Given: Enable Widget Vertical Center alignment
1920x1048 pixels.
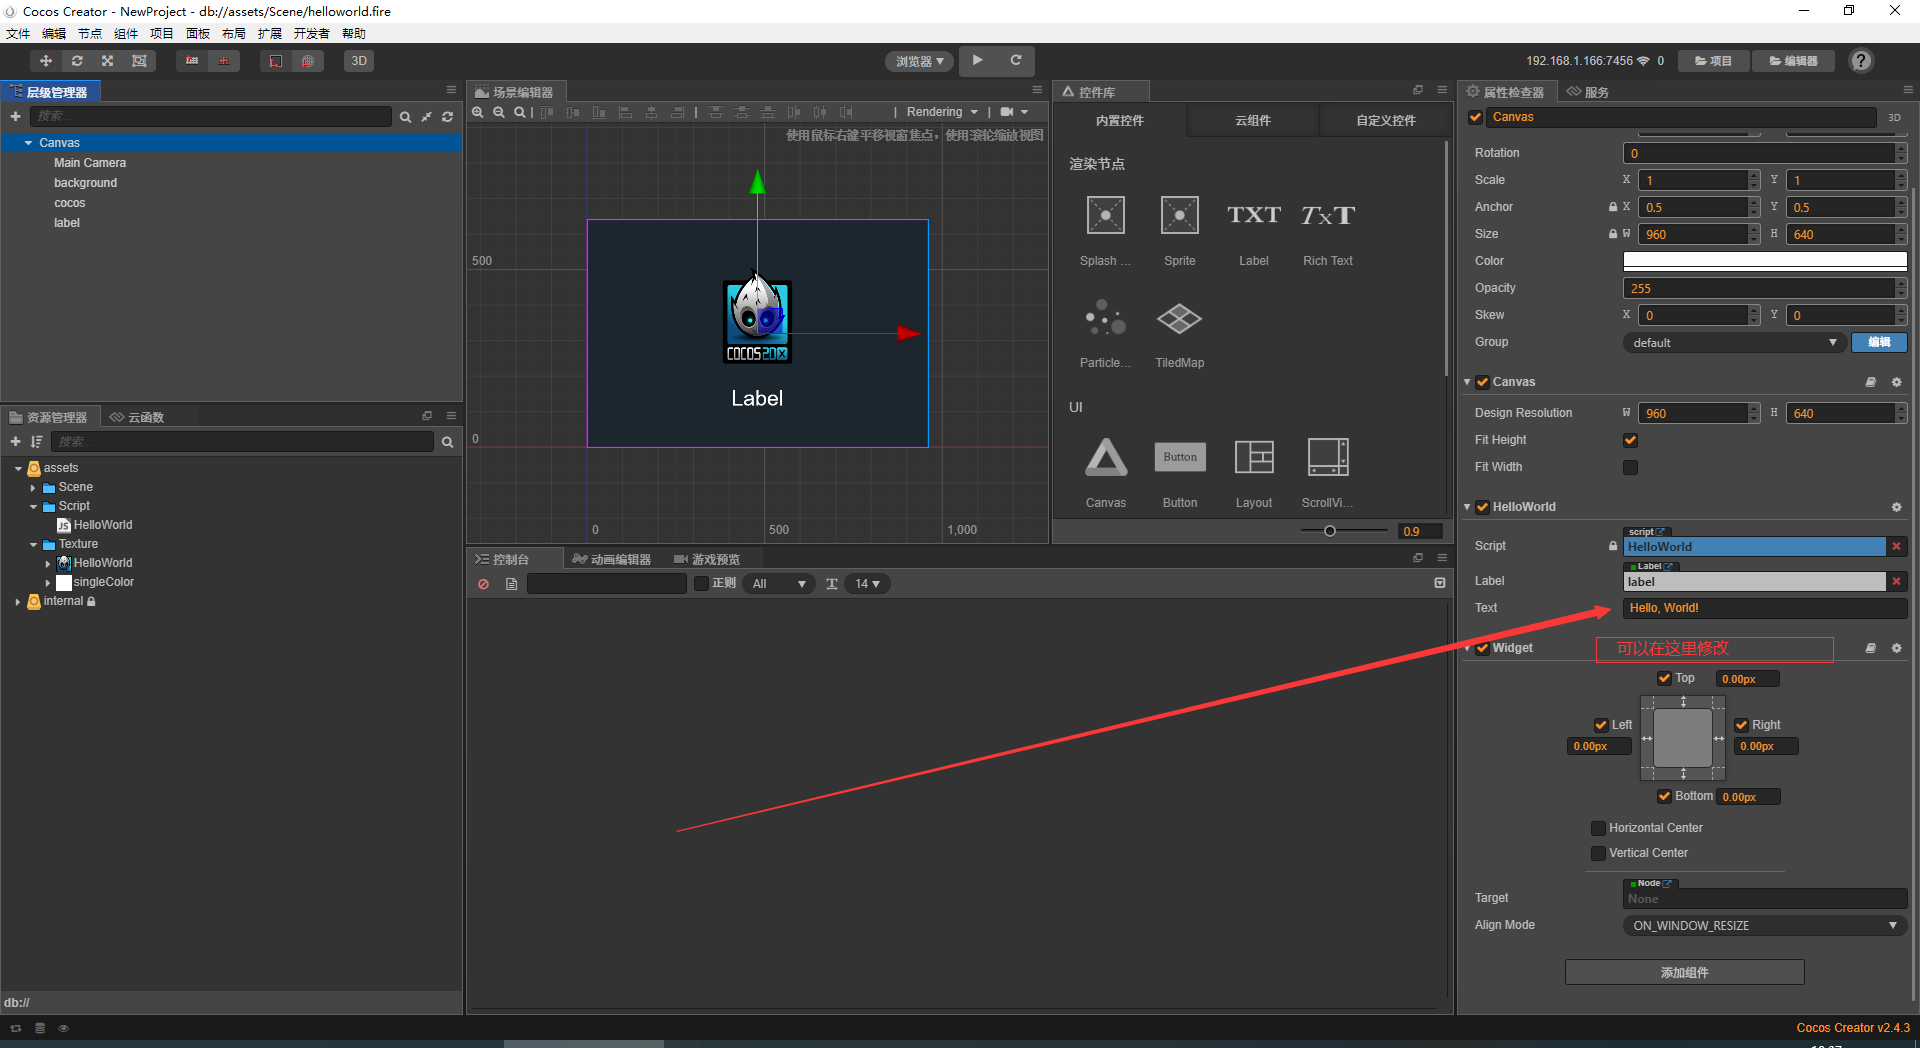Looking at the screenshot, I should pyautogui.click(x=1598, y=853).
